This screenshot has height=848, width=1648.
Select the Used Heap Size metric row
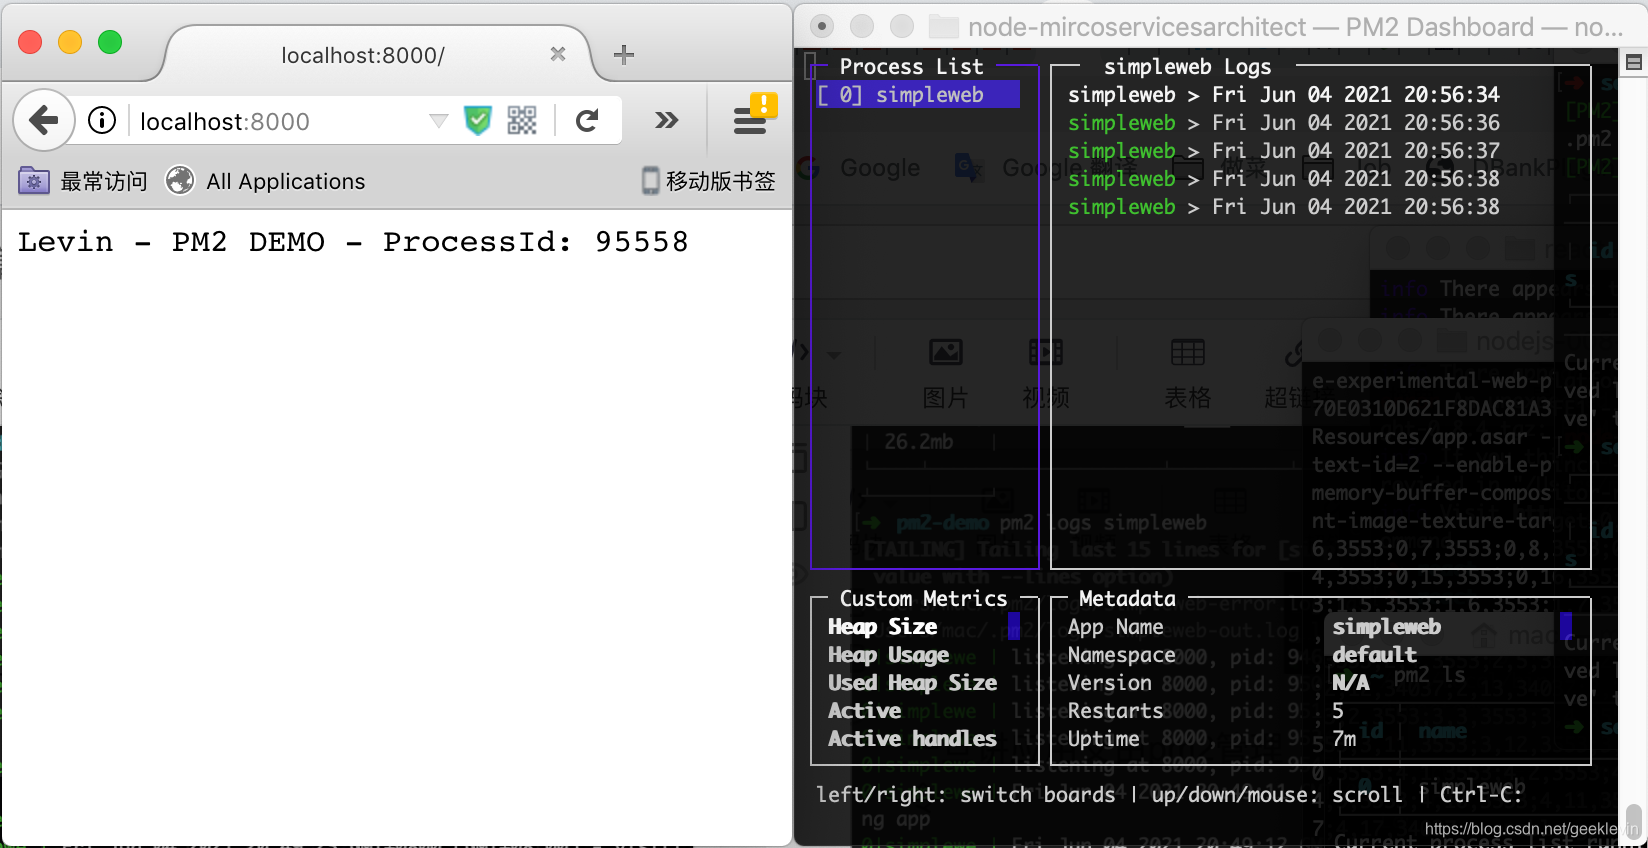(912, 683)
